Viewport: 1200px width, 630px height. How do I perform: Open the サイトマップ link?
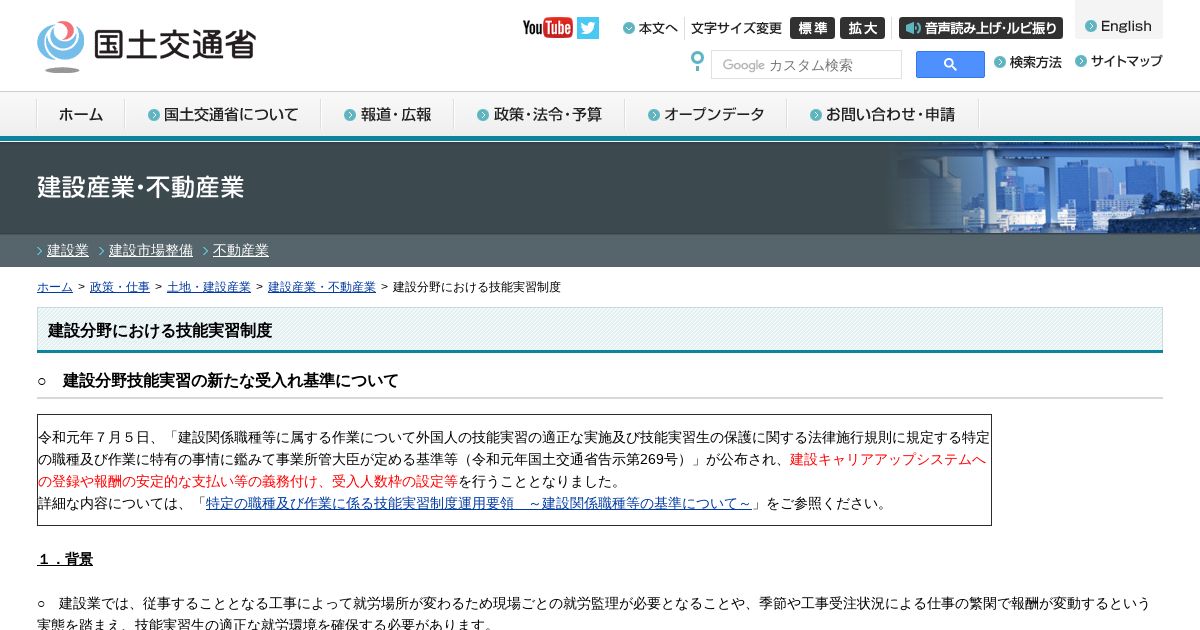coord(1119,61)
